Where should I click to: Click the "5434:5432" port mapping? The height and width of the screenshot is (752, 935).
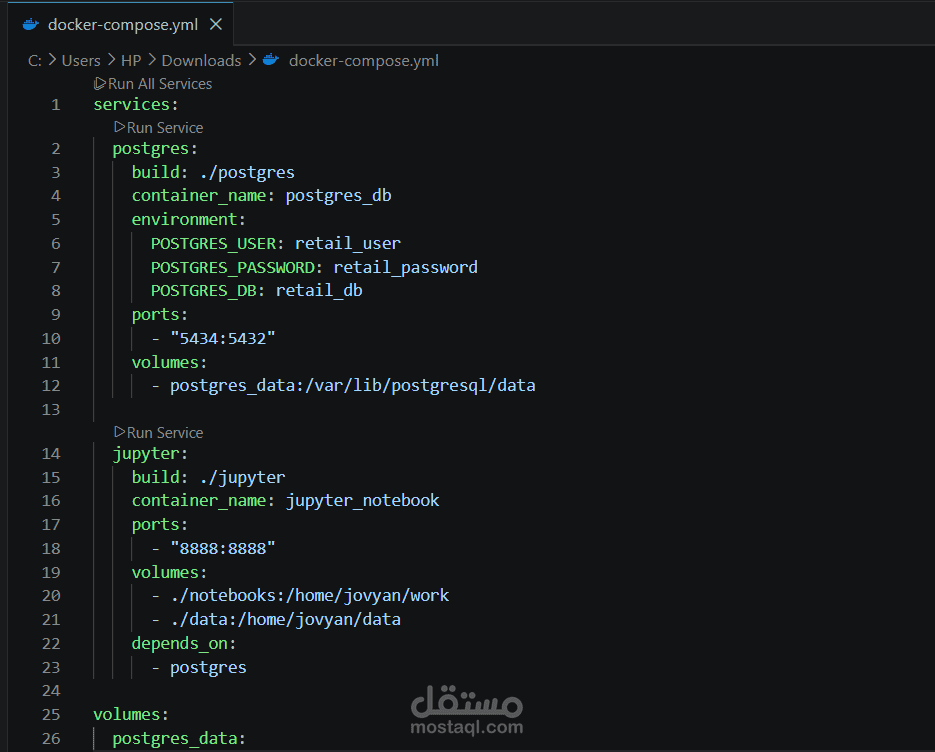coord(223,339)
